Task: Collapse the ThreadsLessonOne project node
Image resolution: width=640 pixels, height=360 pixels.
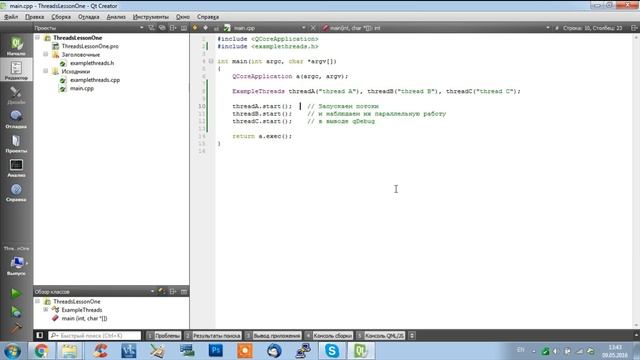Action: pos(38,38)
